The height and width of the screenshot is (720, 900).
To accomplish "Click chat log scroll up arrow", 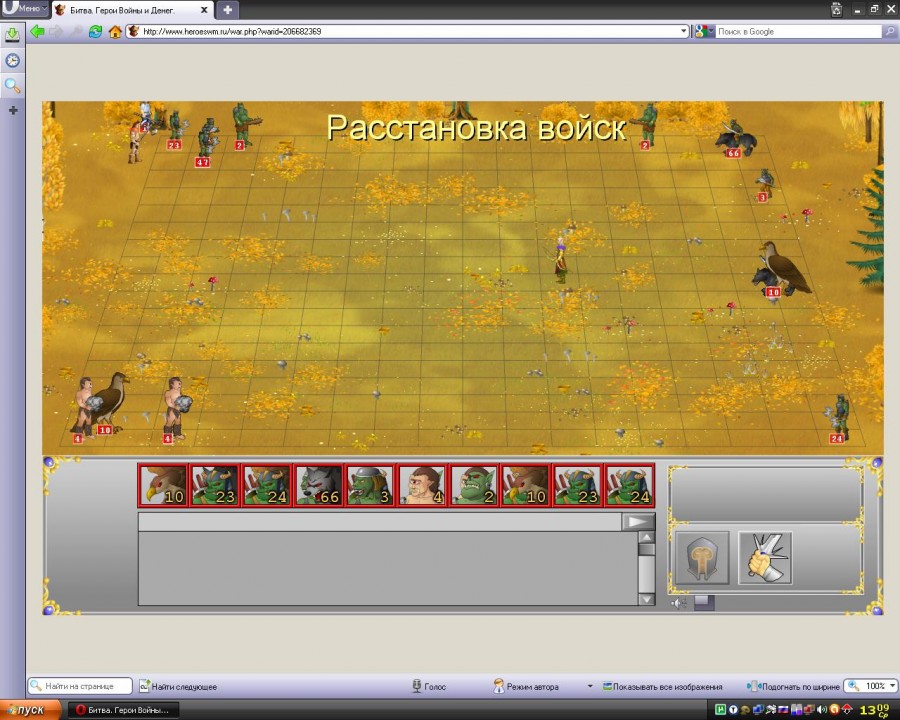I will [x=646, y=538].
